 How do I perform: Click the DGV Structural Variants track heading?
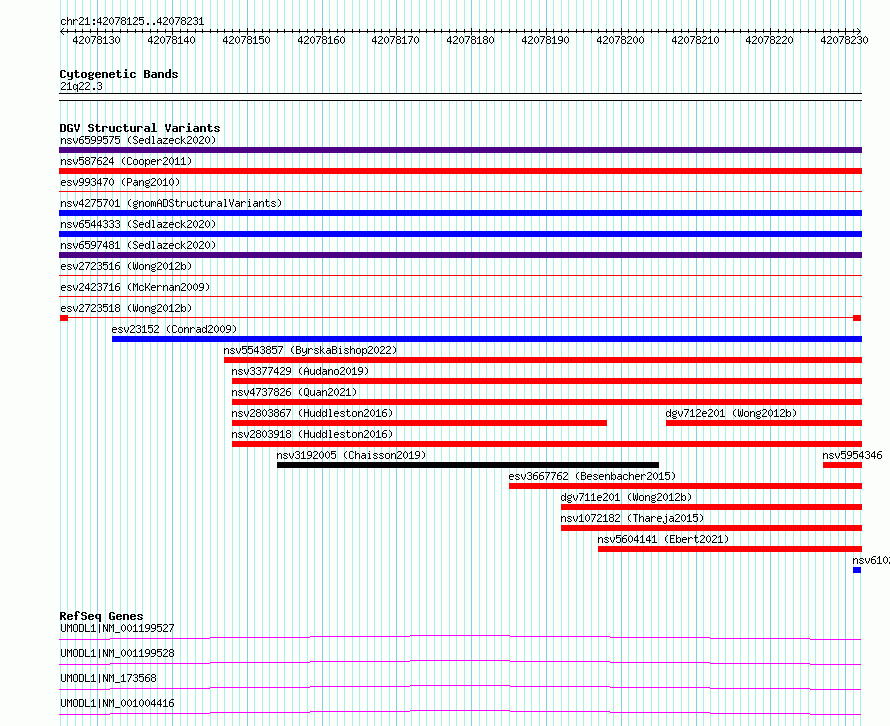140,128
